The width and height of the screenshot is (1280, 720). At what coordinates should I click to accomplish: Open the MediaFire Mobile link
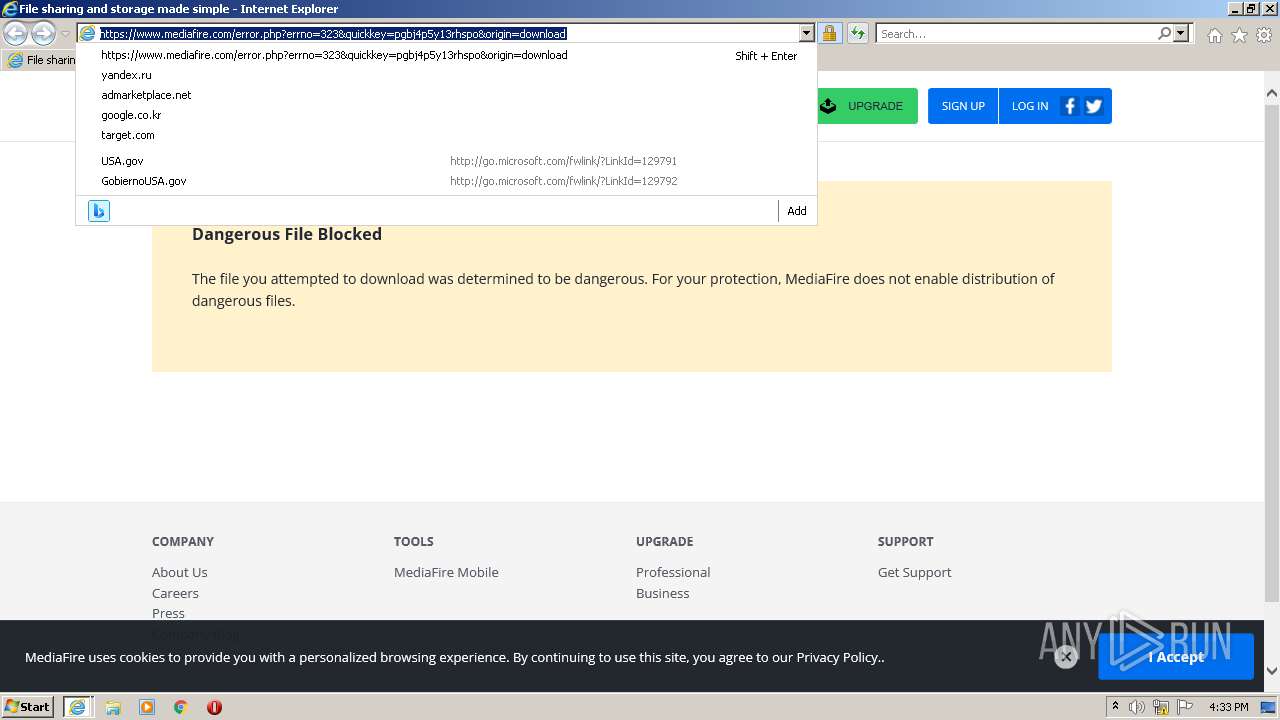(446, 572)
